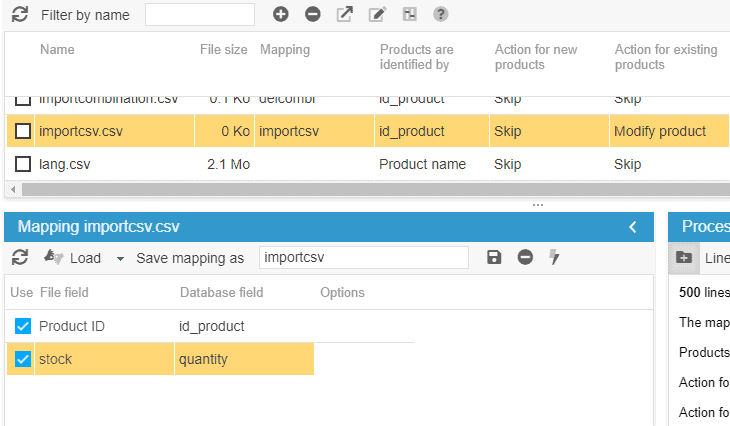Image resolution: width=730 pixels, height=426 pixels.
Task: Refresh the import file list
Action: click(20, 15)
